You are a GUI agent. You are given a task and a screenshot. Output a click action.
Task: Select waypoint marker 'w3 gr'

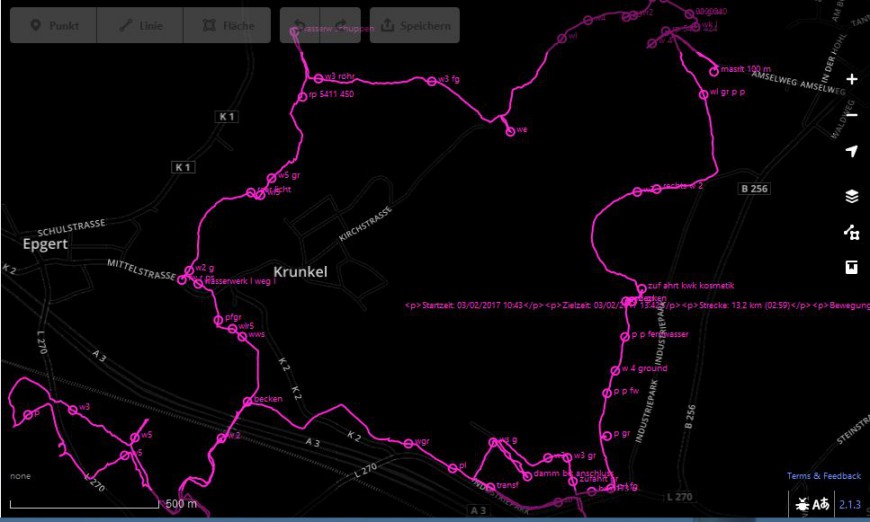tap(567, 457)
